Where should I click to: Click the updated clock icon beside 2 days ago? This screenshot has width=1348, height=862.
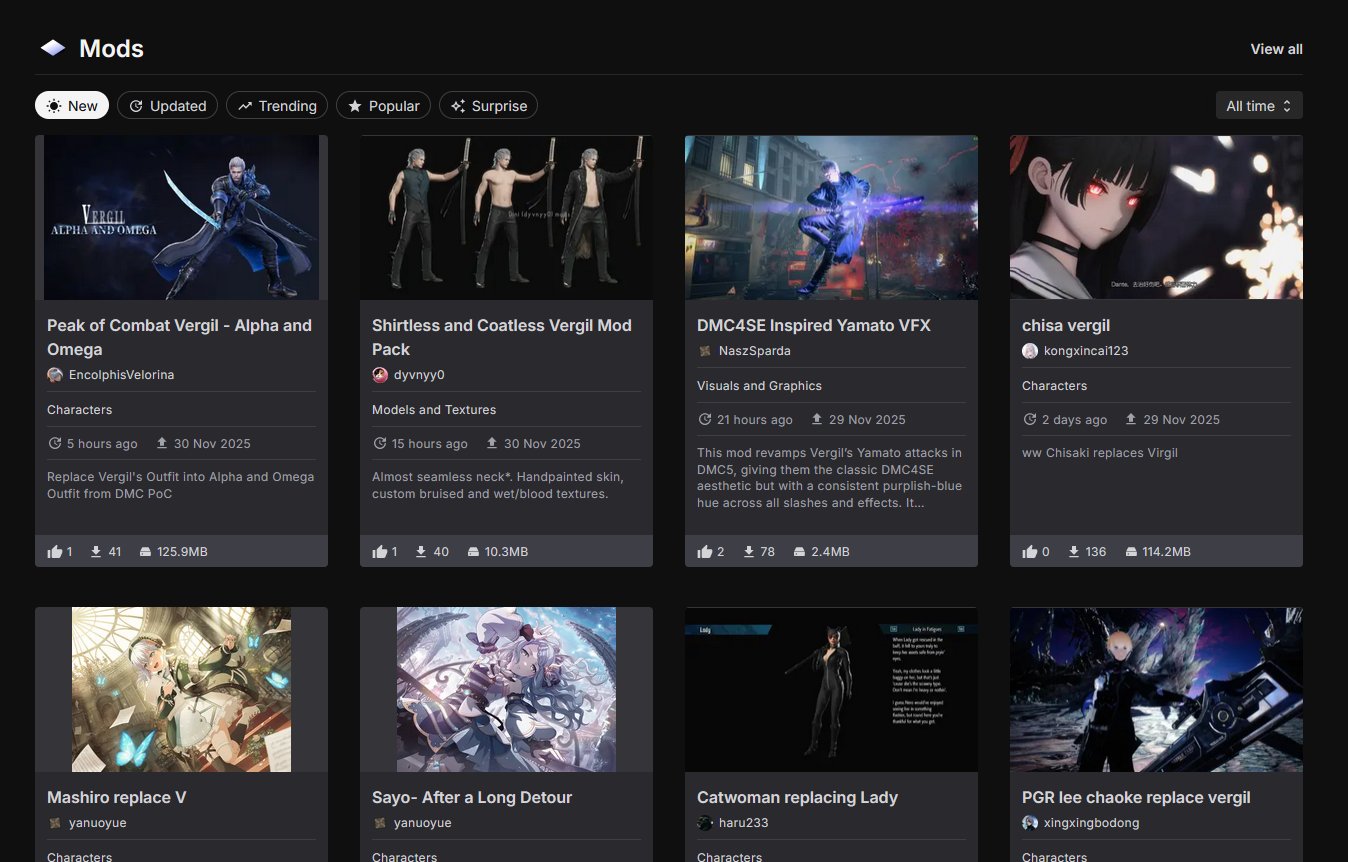click(1030, 419)
